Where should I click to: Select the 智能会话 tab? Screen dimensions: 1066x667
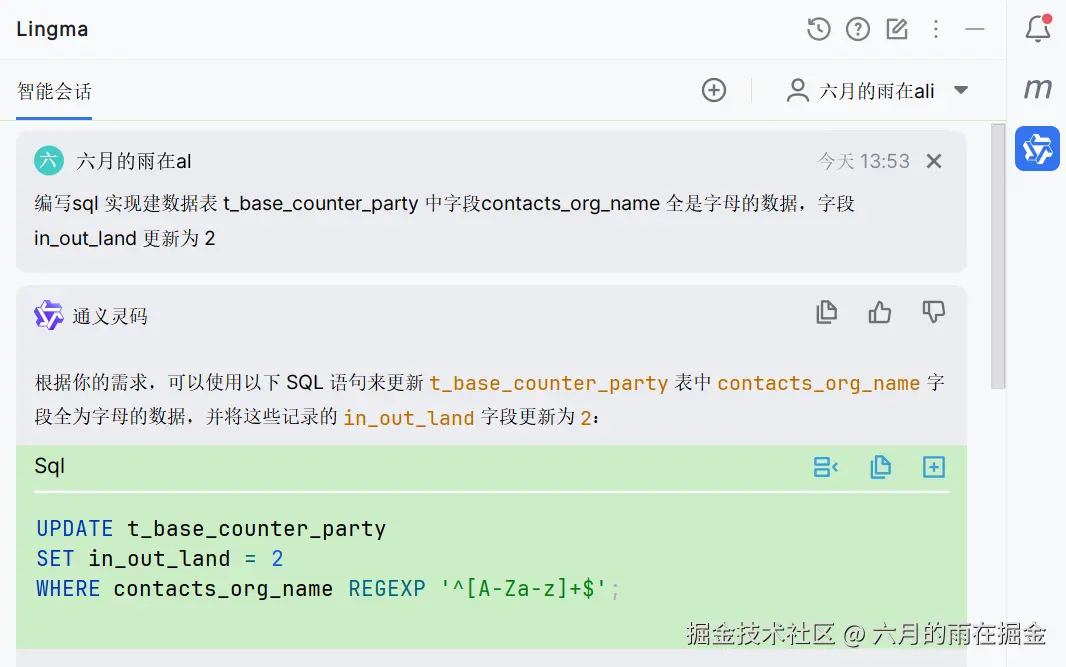(54, 92)
